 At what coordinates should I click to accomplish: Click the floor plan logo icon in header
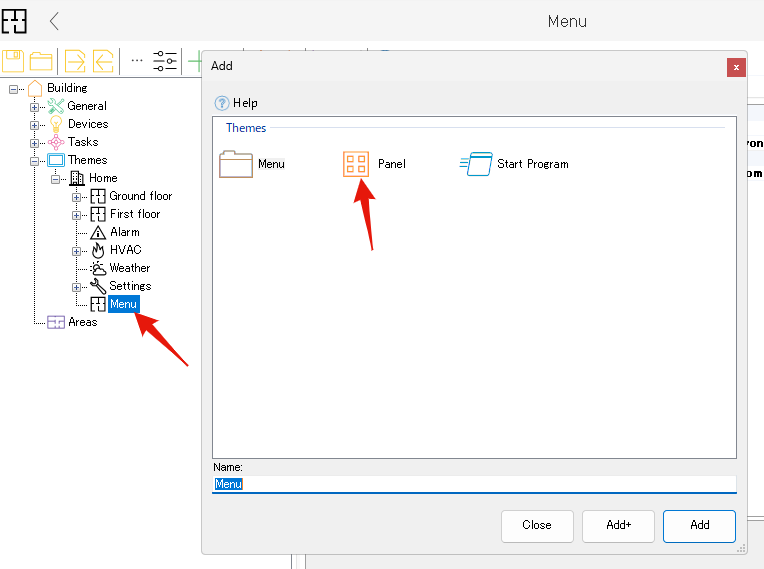tap(14, 21)
